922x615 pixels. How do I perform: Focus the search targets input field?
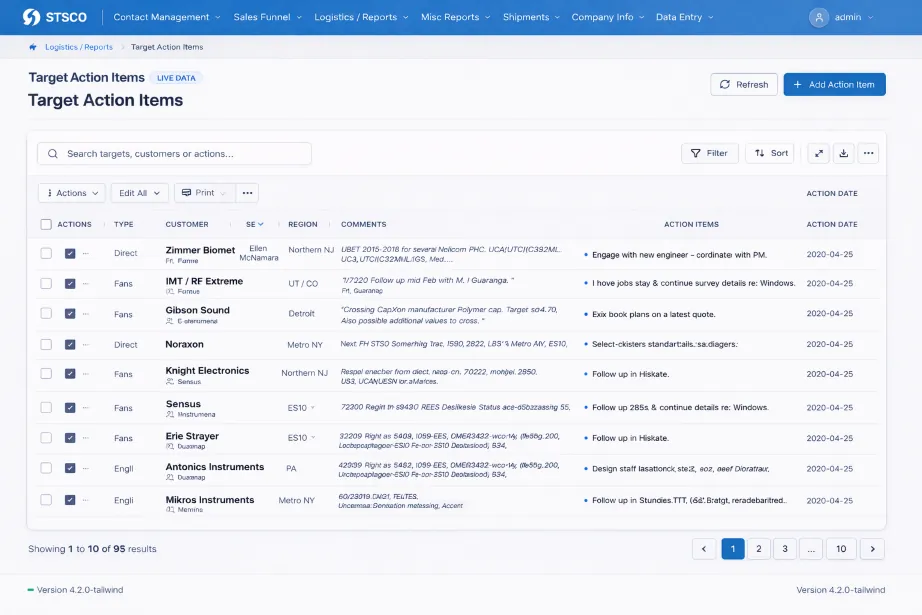tap(174, 153)
